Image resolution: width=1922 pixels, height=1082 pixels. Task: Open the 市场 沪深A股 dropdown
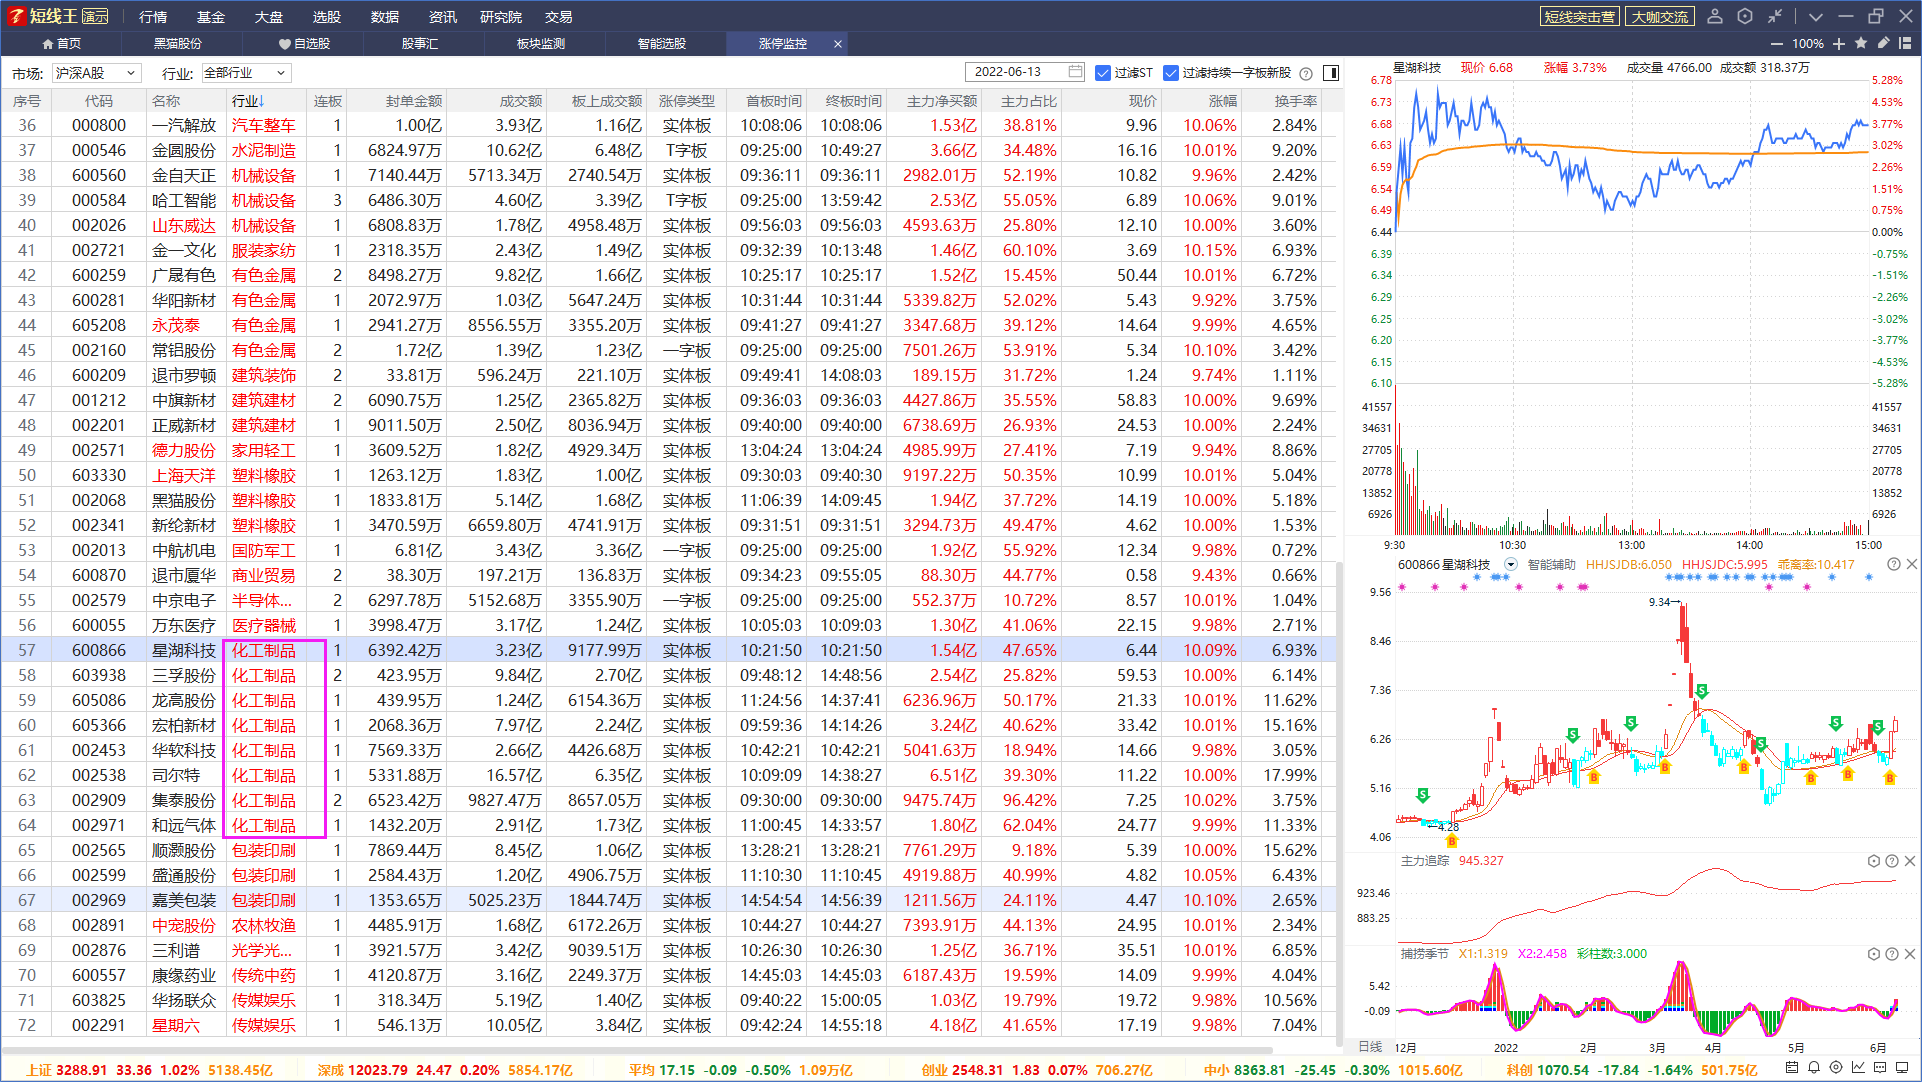click(x=96, y=73)
